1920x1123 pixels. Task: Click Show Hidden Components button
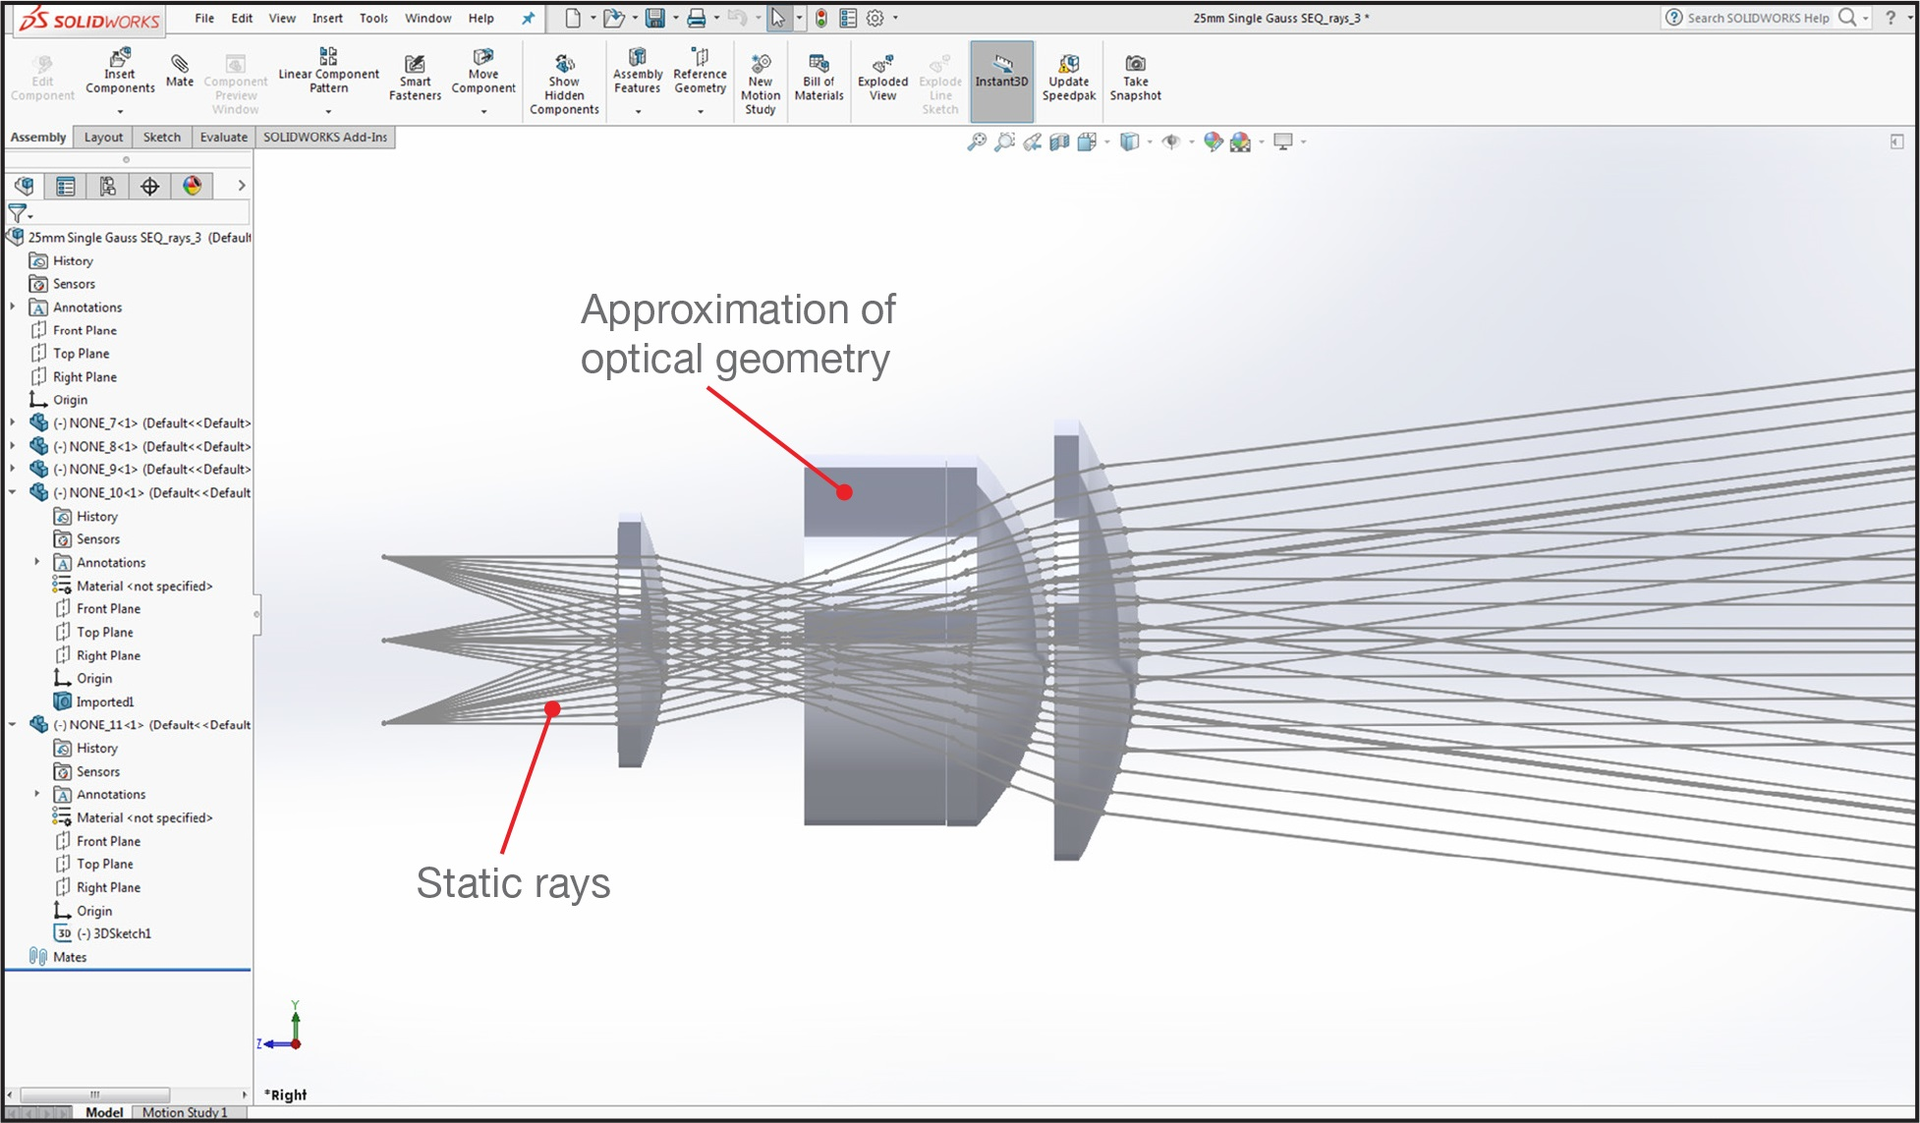(x=564, y=80)
